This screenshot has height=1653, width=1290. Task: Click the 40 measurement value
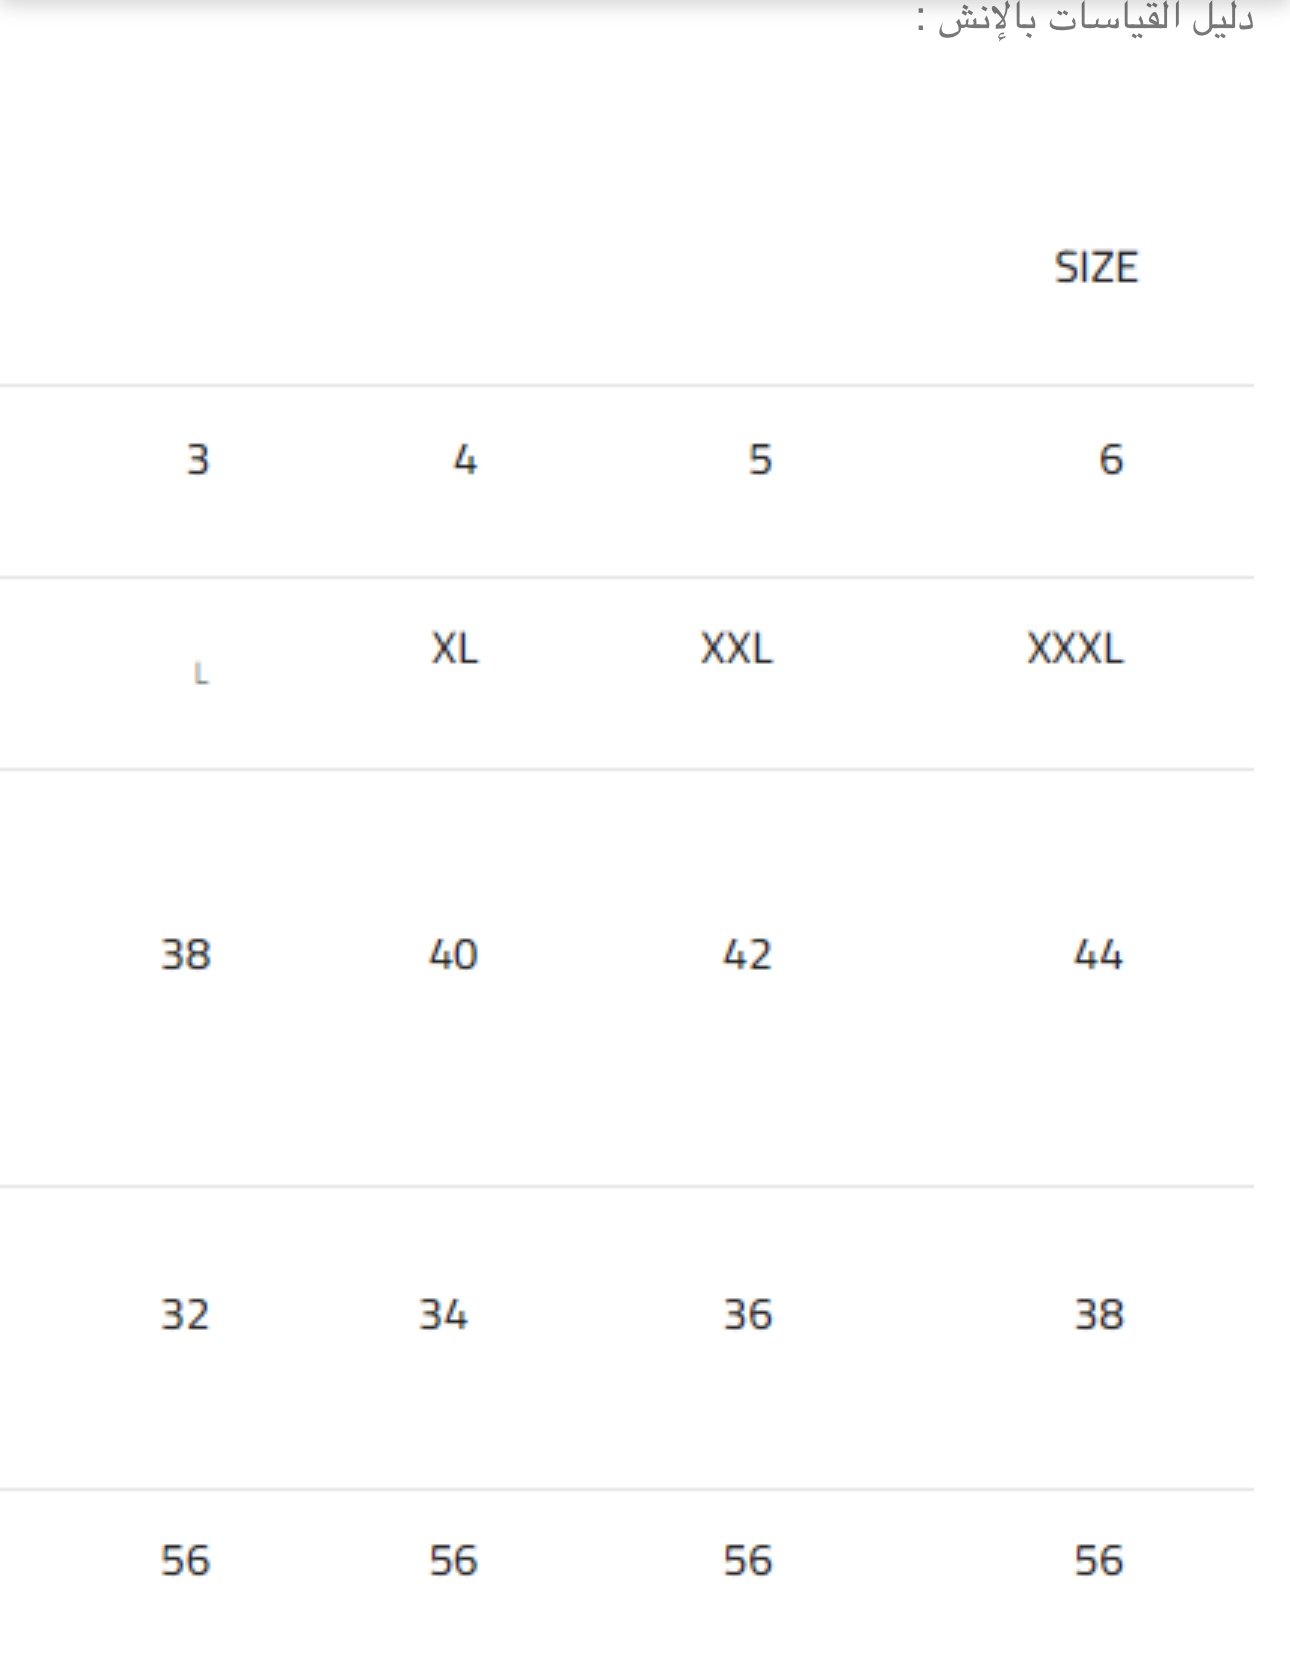pos(453,955)
